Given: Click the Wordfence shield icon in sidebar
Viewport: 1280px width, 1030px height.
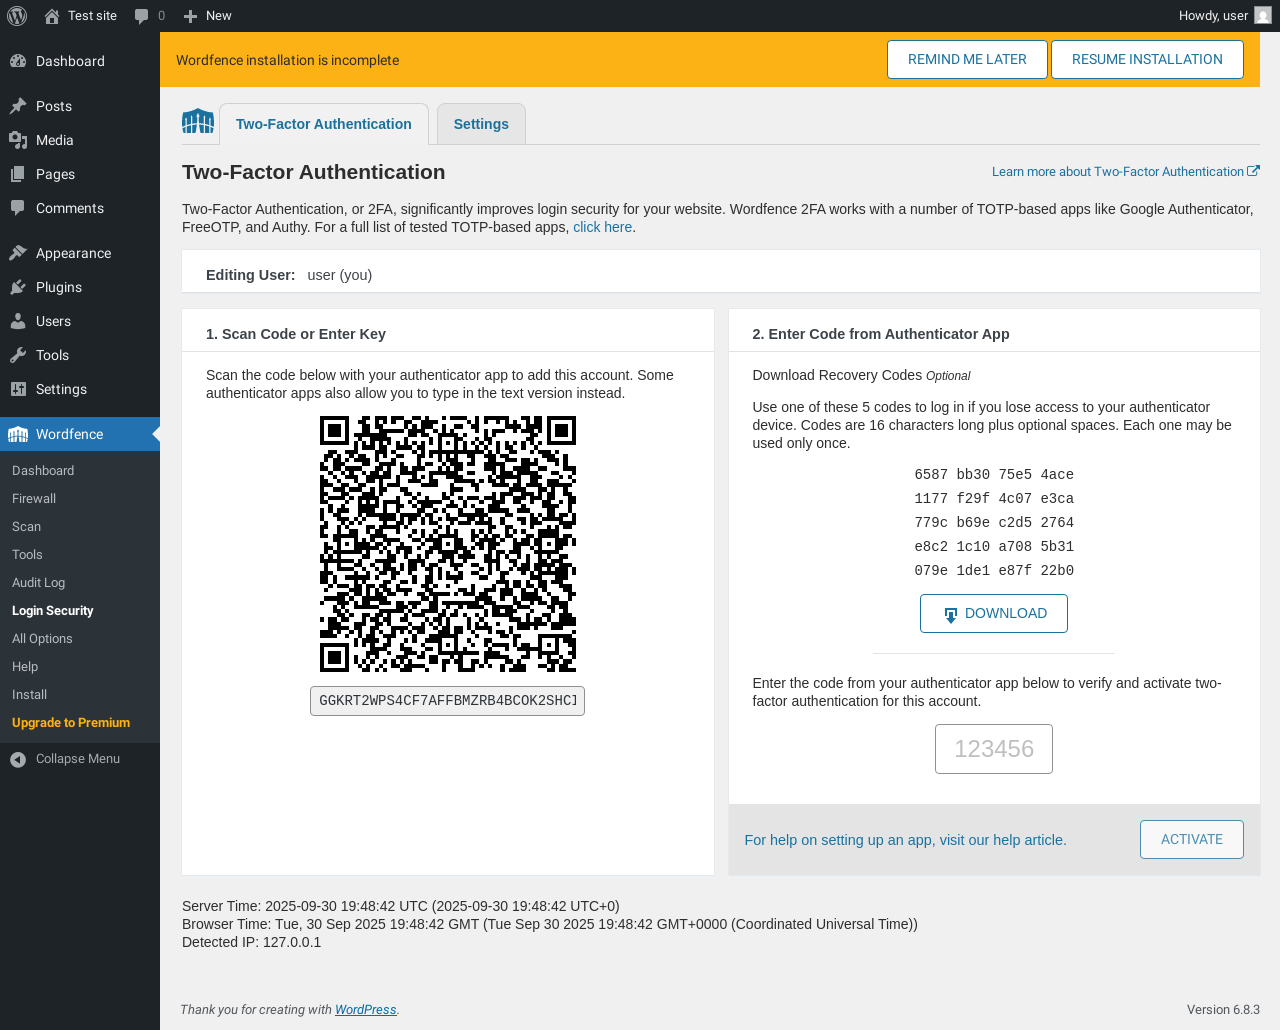Looking at the screenshot, I should tap(18, 434).
